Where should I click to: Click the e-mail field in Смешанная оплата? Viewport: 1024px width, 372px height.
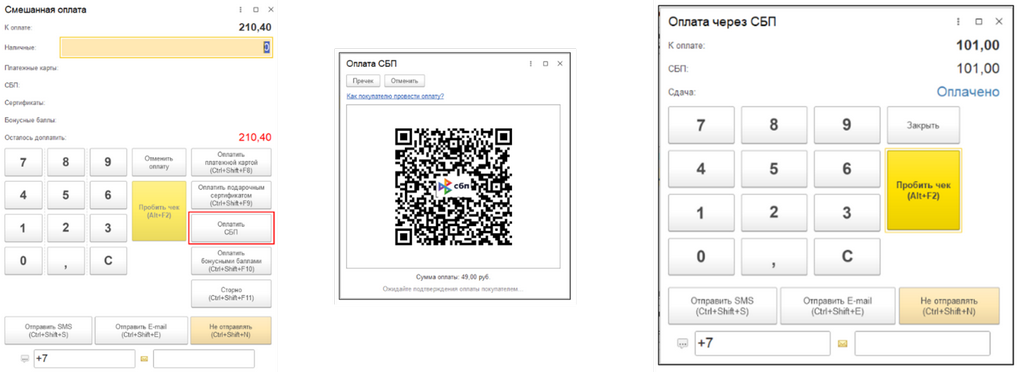point(204,359)
